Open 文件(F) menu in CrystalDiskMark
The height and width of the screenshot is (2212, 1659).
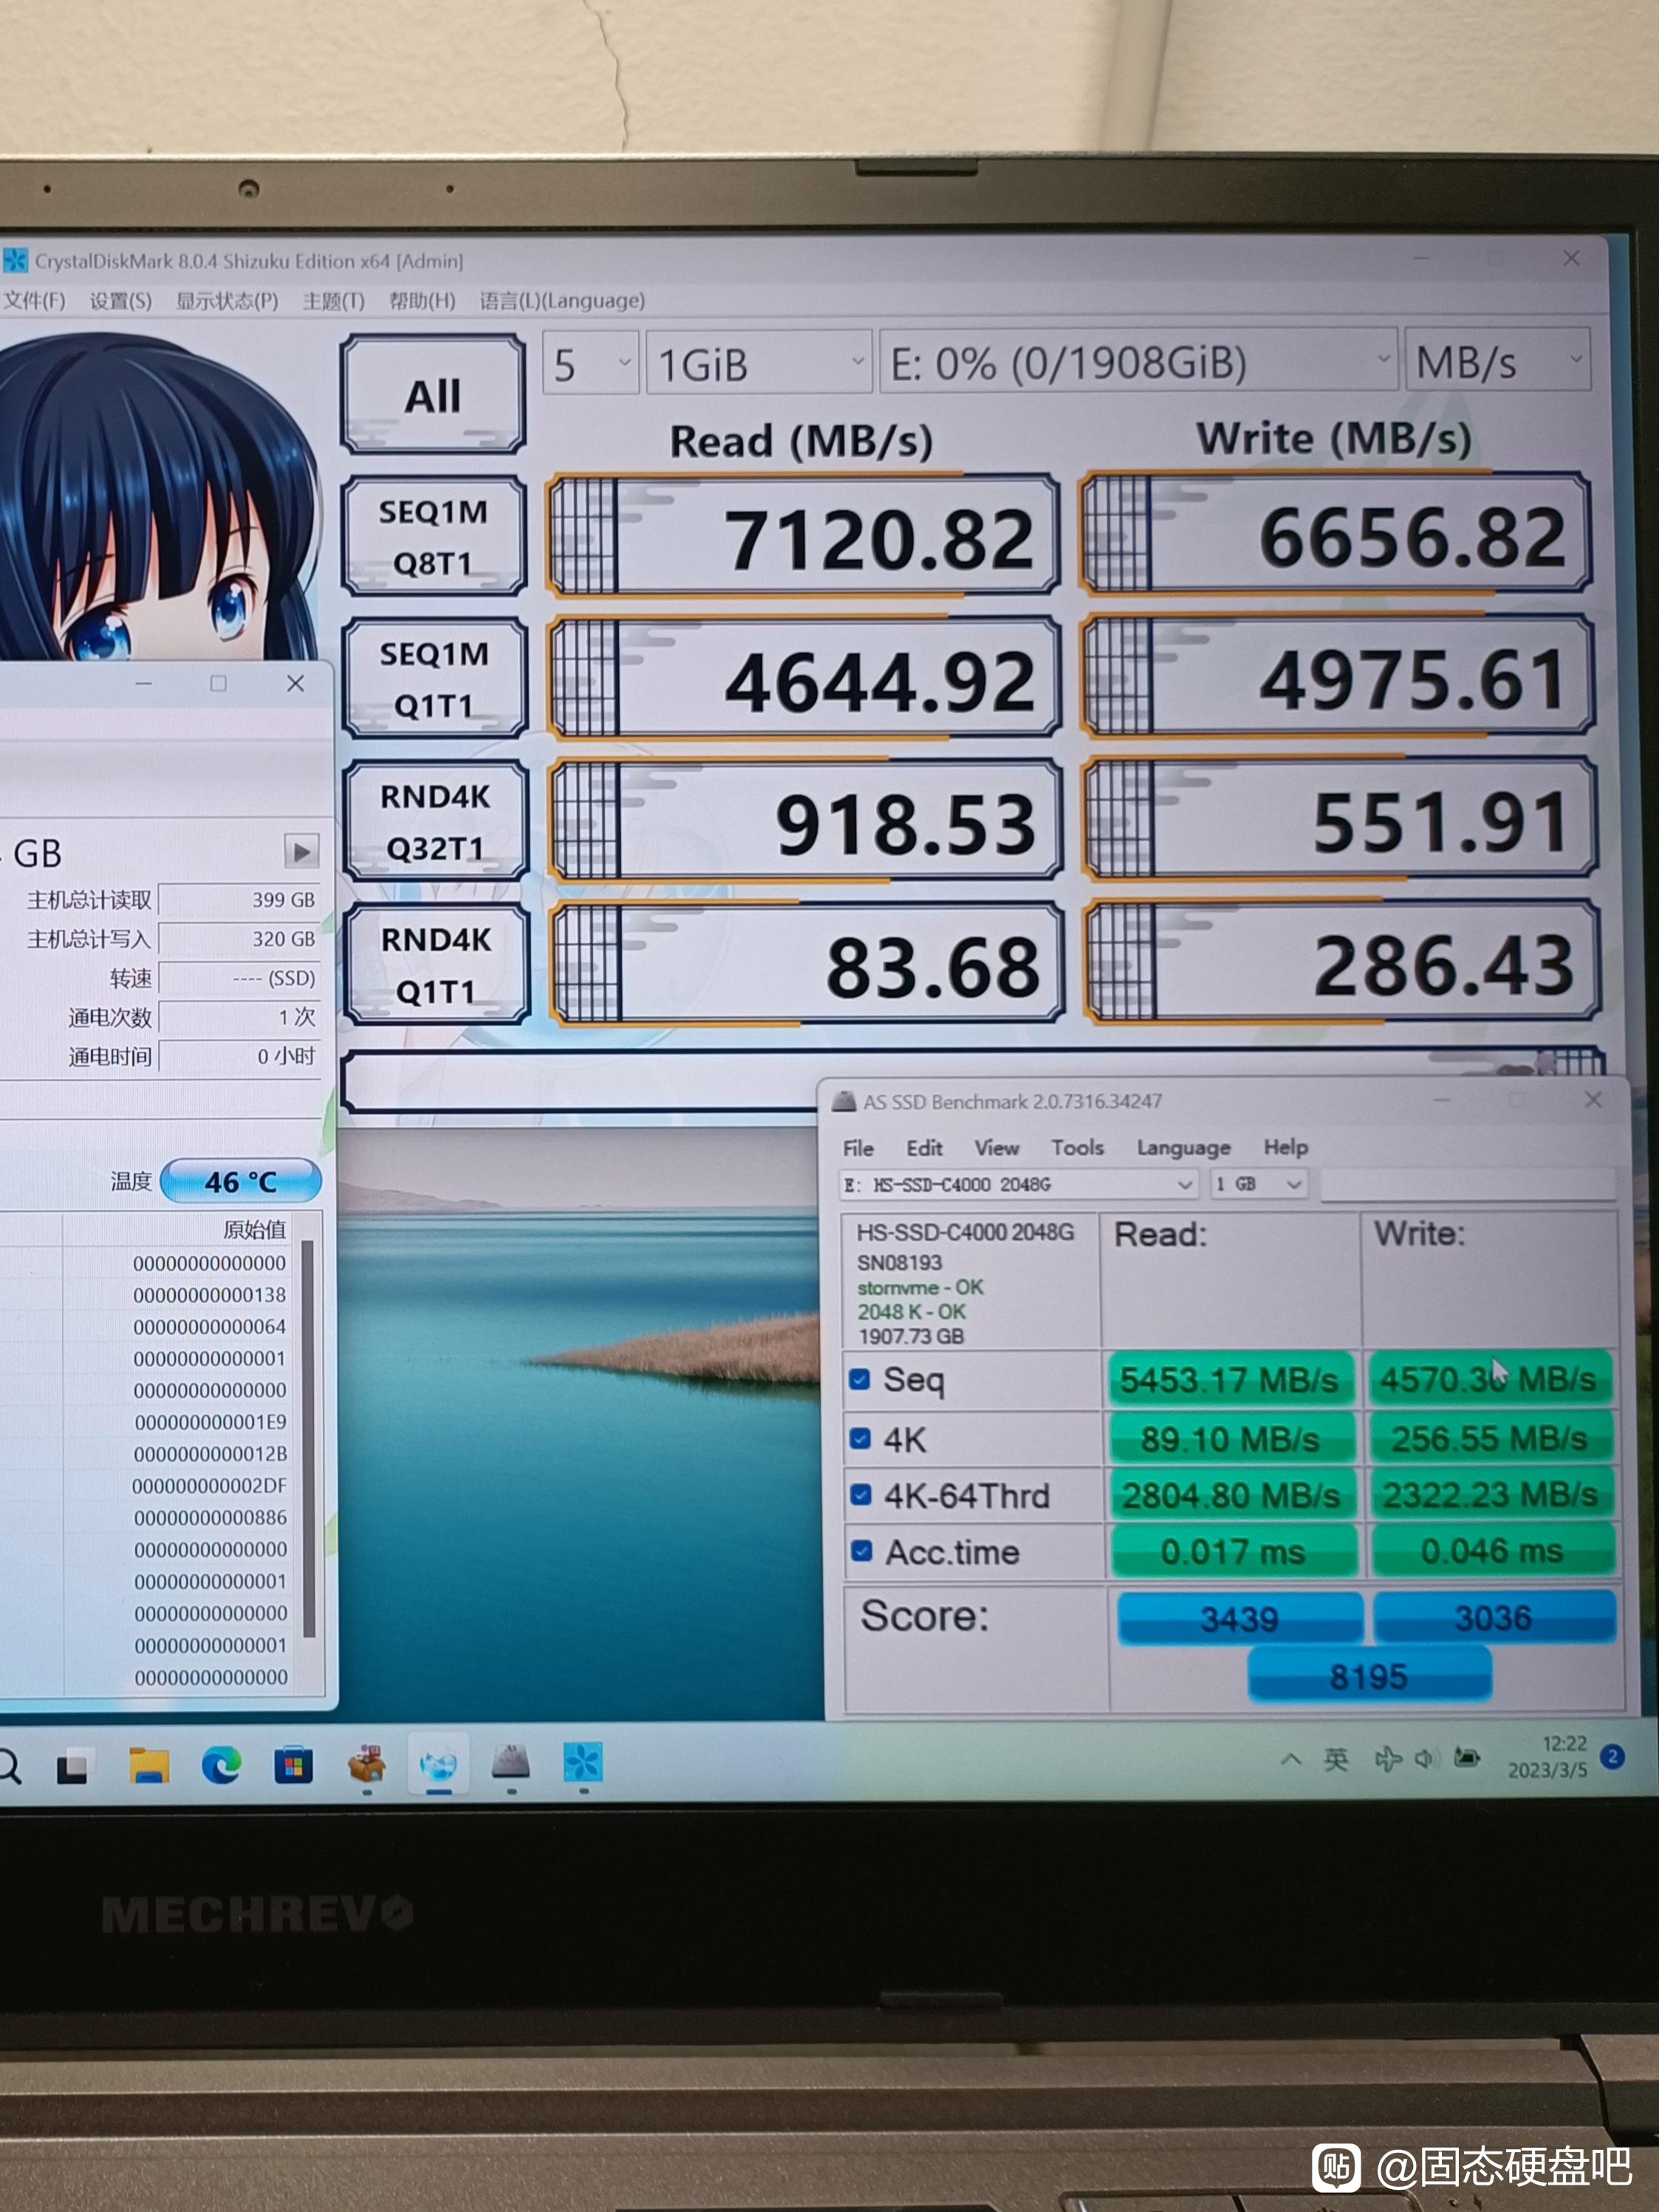(x=34, y=301)
